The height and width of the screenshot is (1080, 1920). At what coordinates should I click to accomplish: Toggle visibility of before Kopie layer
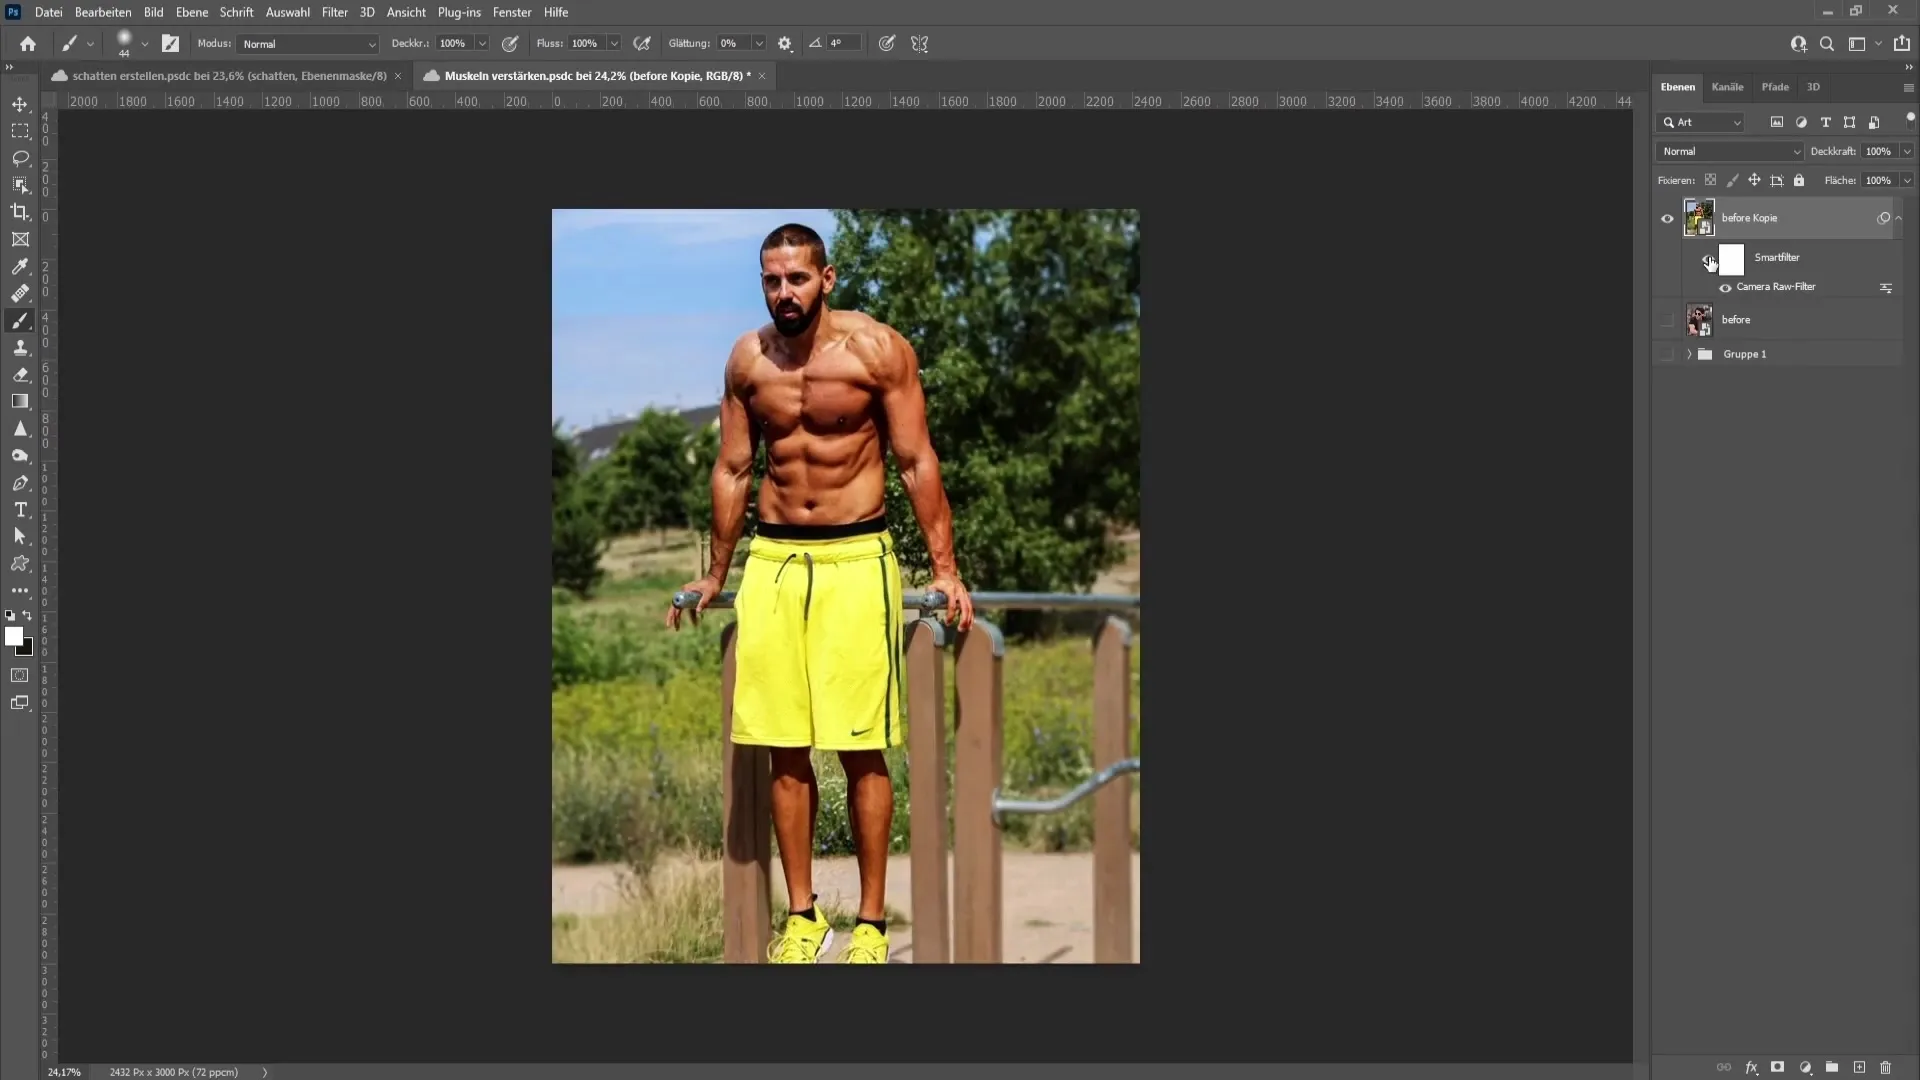1667,218
